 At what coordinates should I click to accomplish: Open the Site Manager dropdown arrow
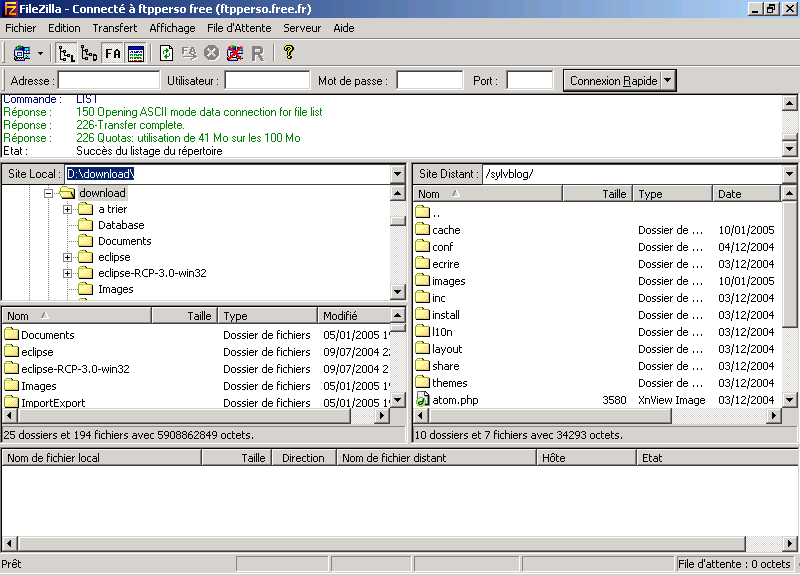pos(40,53)
